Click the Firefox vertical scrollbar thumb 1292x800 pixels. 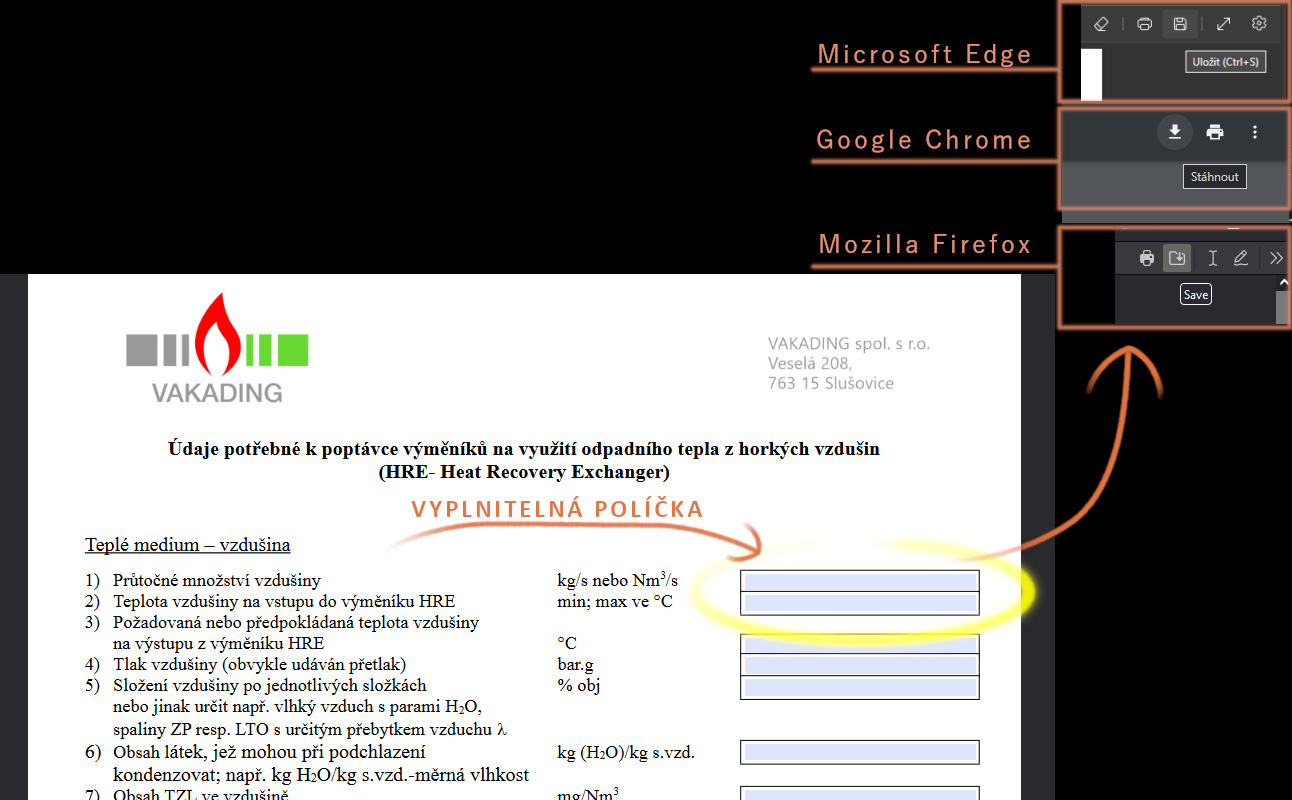pyautogui.click(x=1283, y=308)
